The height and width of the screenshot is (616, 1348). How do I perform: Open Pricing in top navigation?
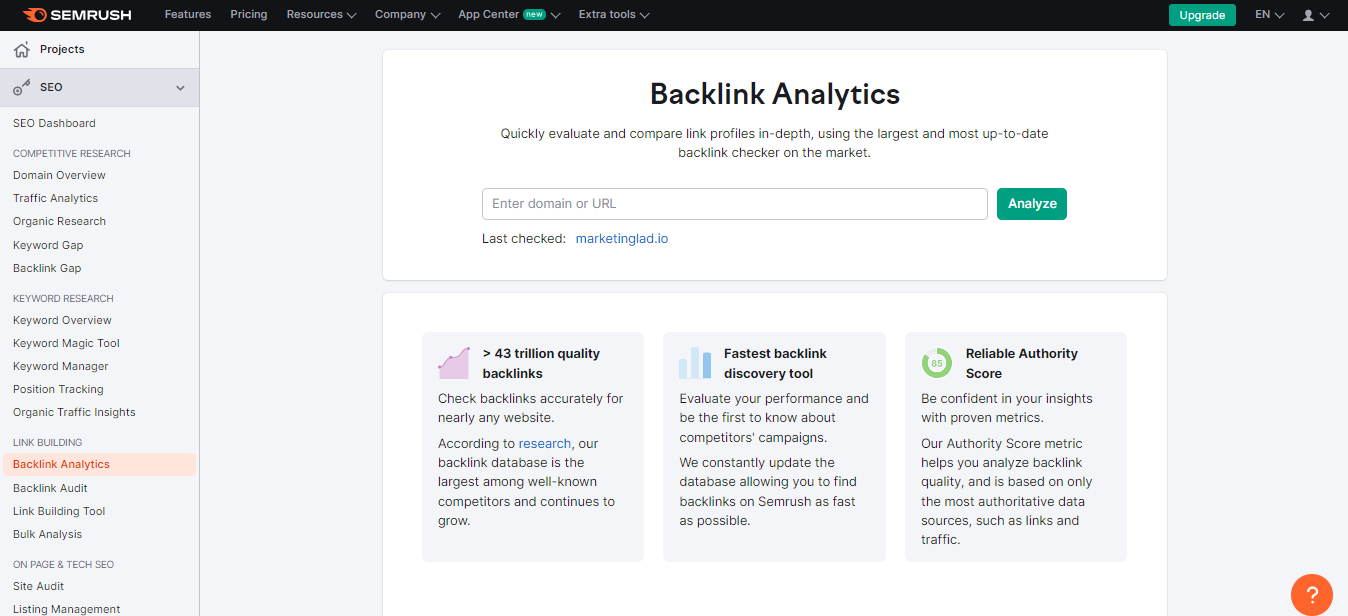click(249, 15)
